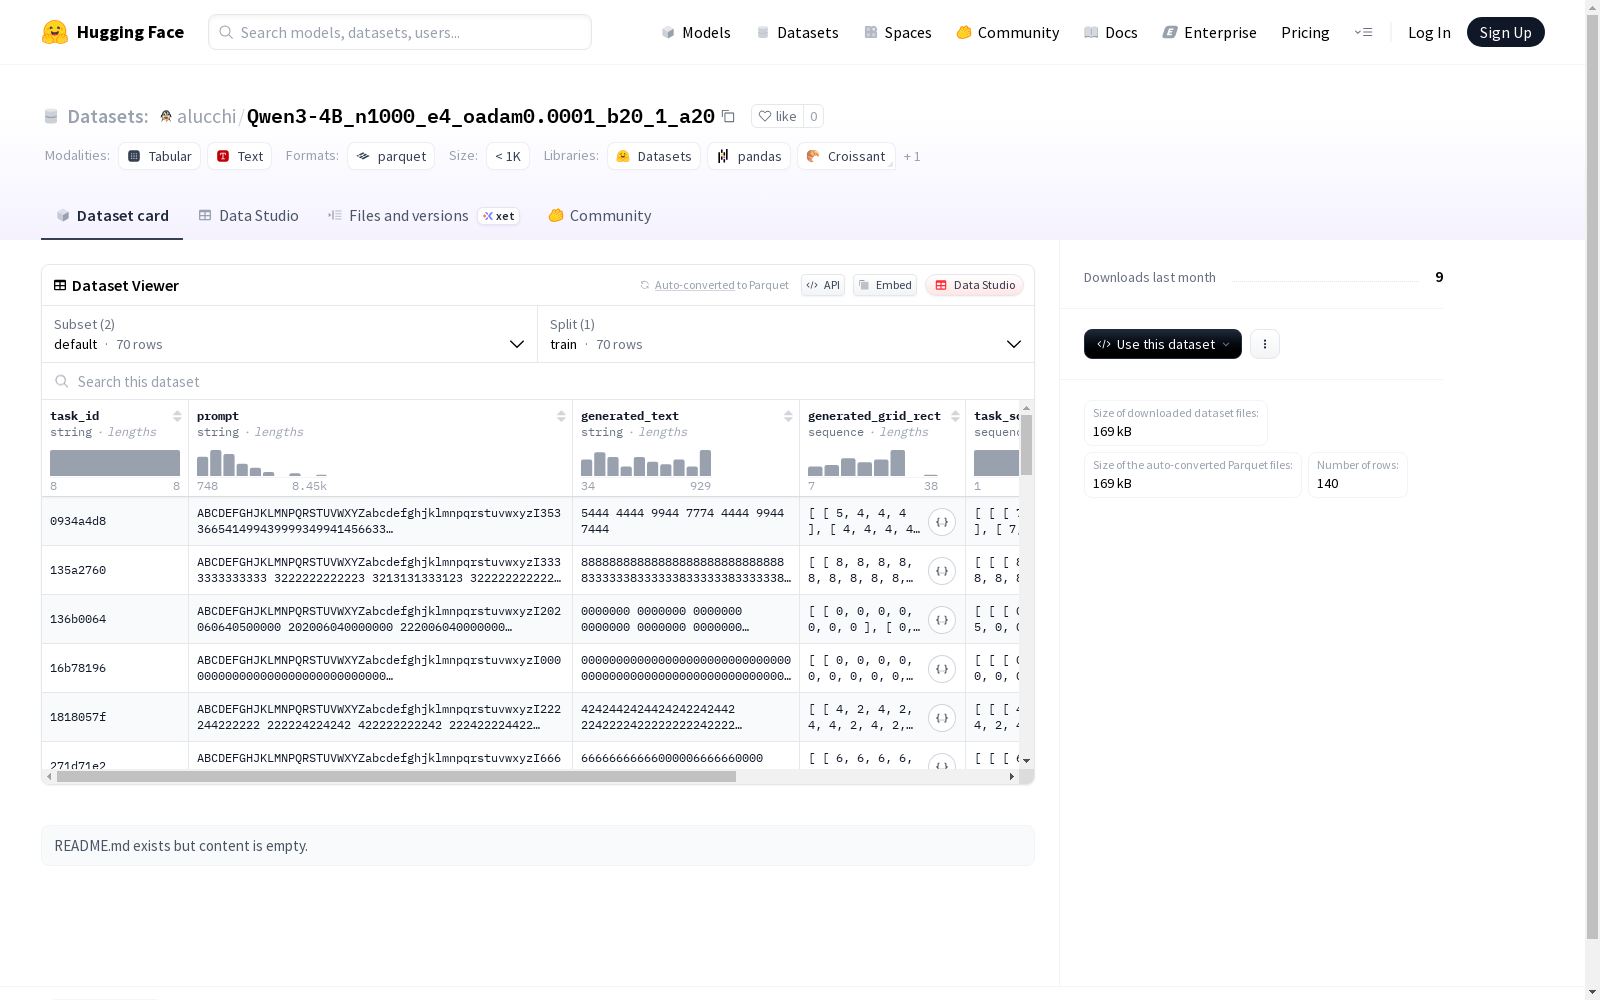Filter by the Tabular modality tag
Viewport: 1600px width, 1000px height.
tap(160, 156)
